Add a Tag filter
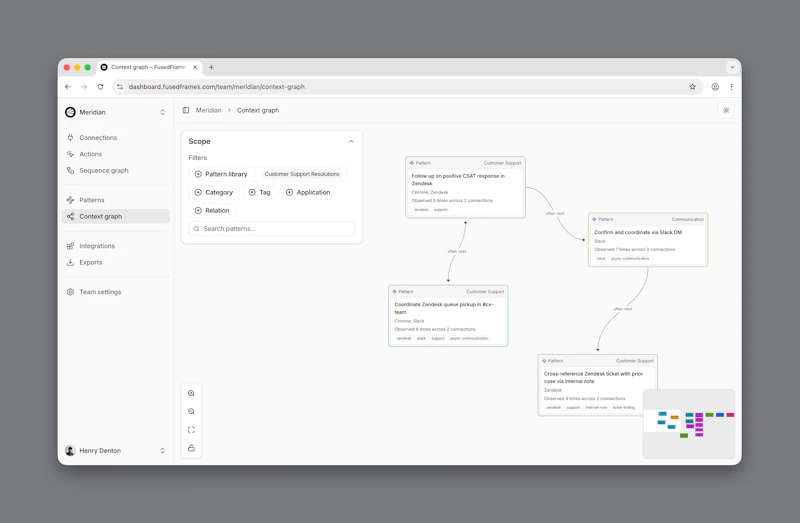The height and width of the screenshot is (523, 800). point(259,192)
